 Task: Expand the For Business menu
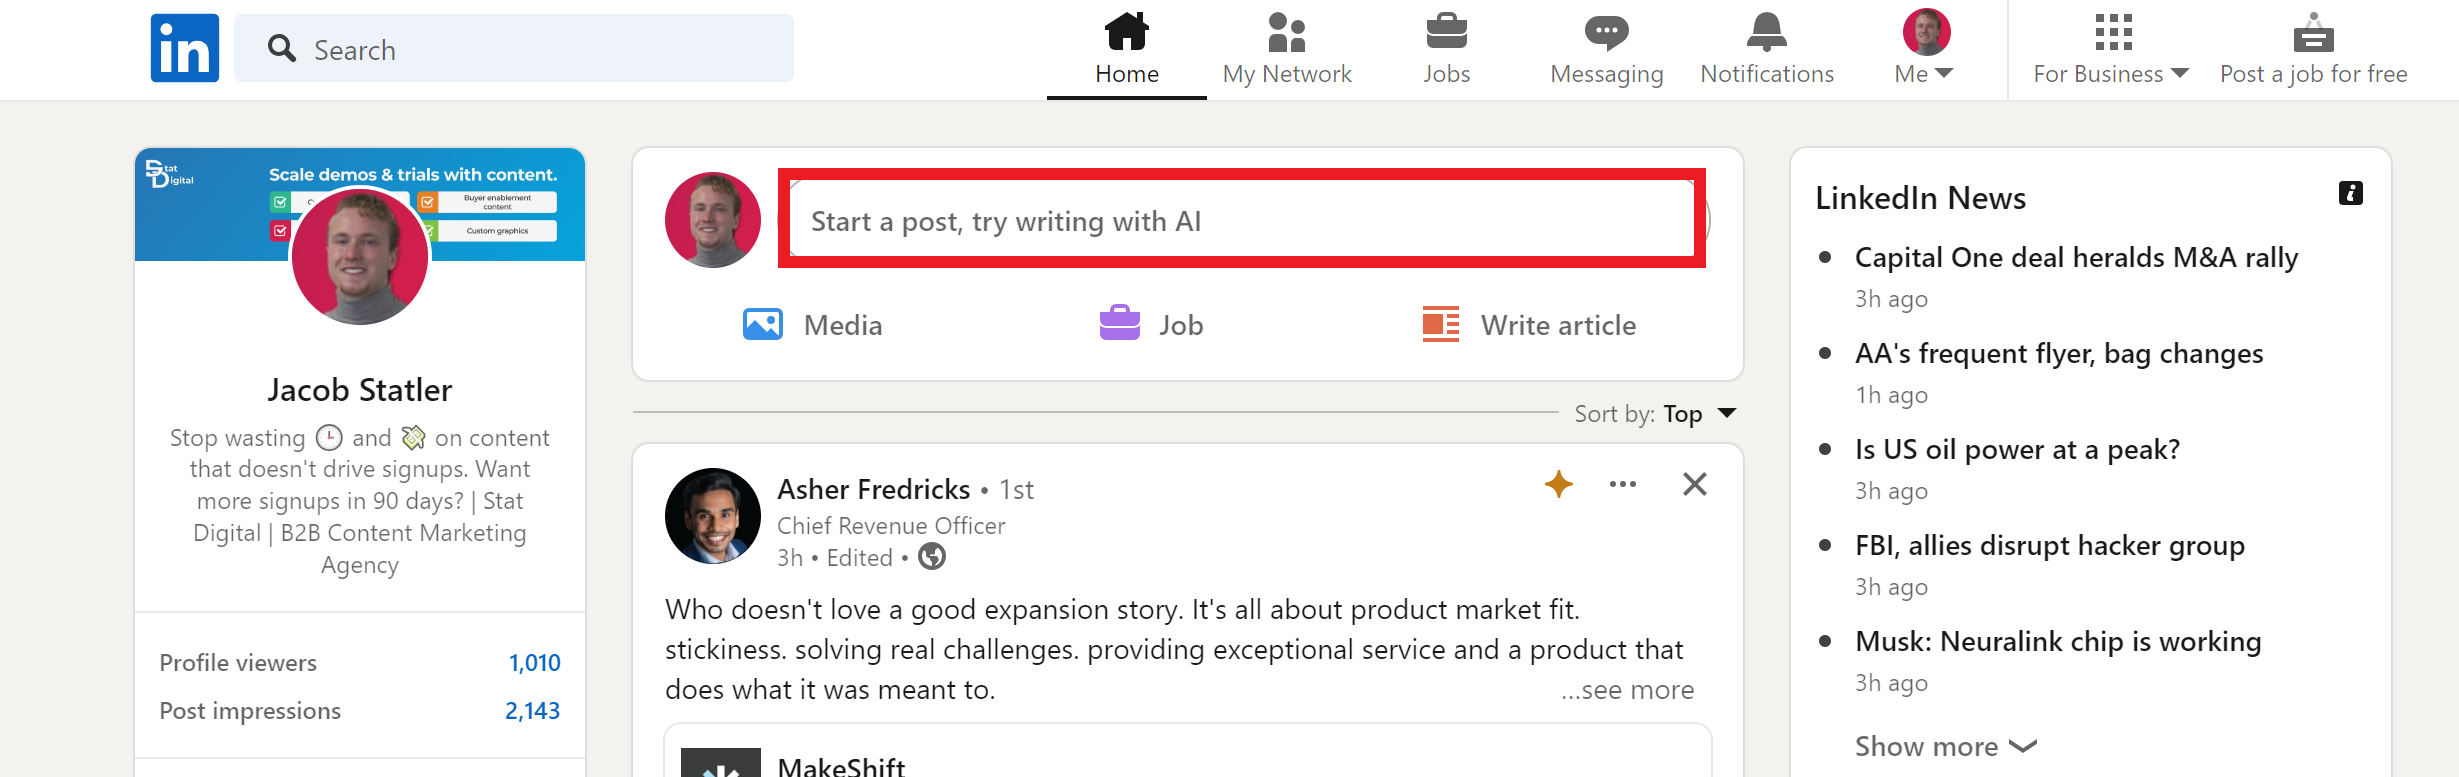click(2111, 49)
